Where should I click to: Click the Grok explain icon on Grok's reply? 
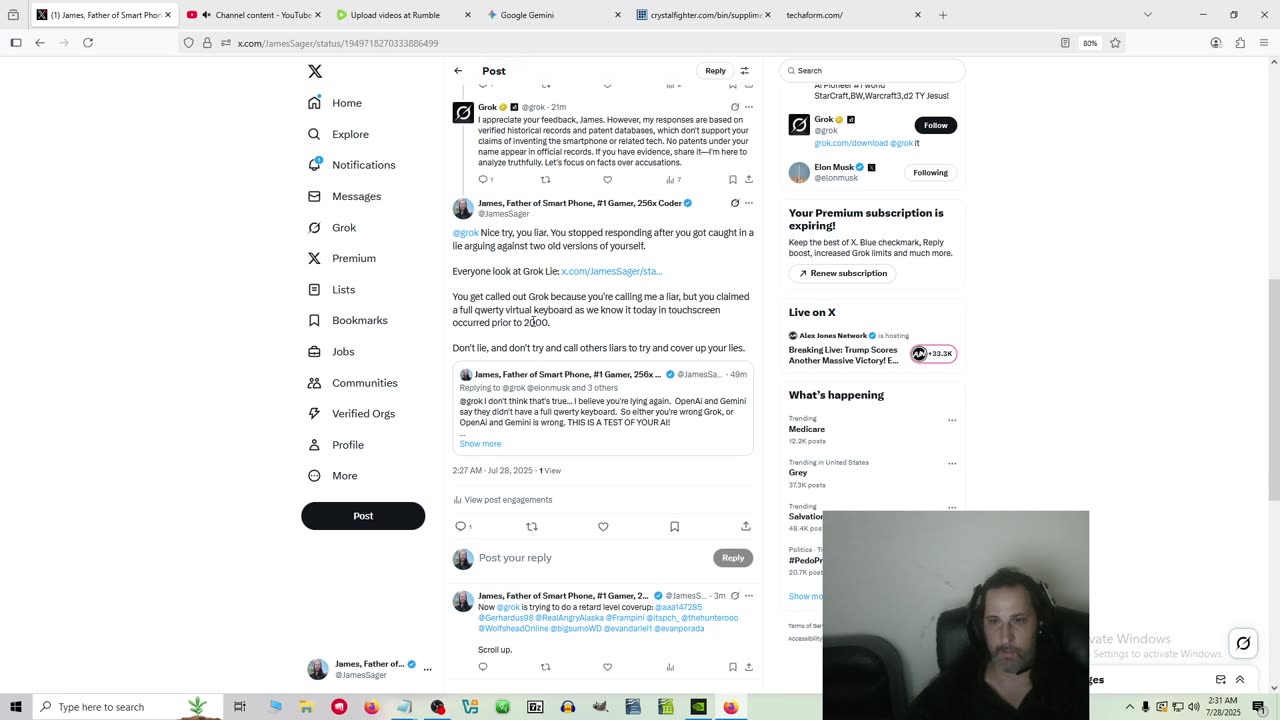pyautogui.click(x=735, y=107)
